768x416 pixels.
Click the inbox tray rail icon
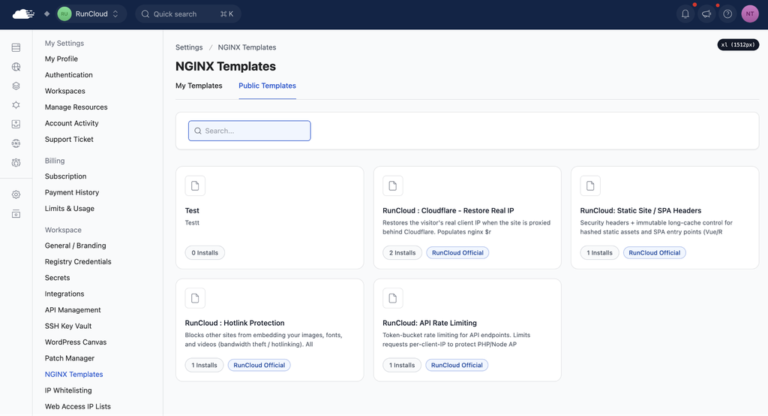pyautogui.click(x=16, y=124)
